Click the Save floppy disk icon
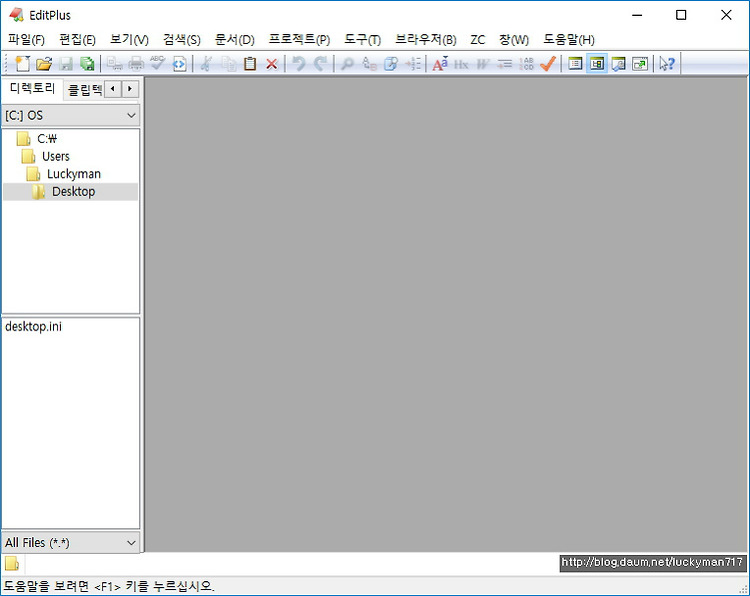This screenshot has height=596, width=750. point(66,64)
